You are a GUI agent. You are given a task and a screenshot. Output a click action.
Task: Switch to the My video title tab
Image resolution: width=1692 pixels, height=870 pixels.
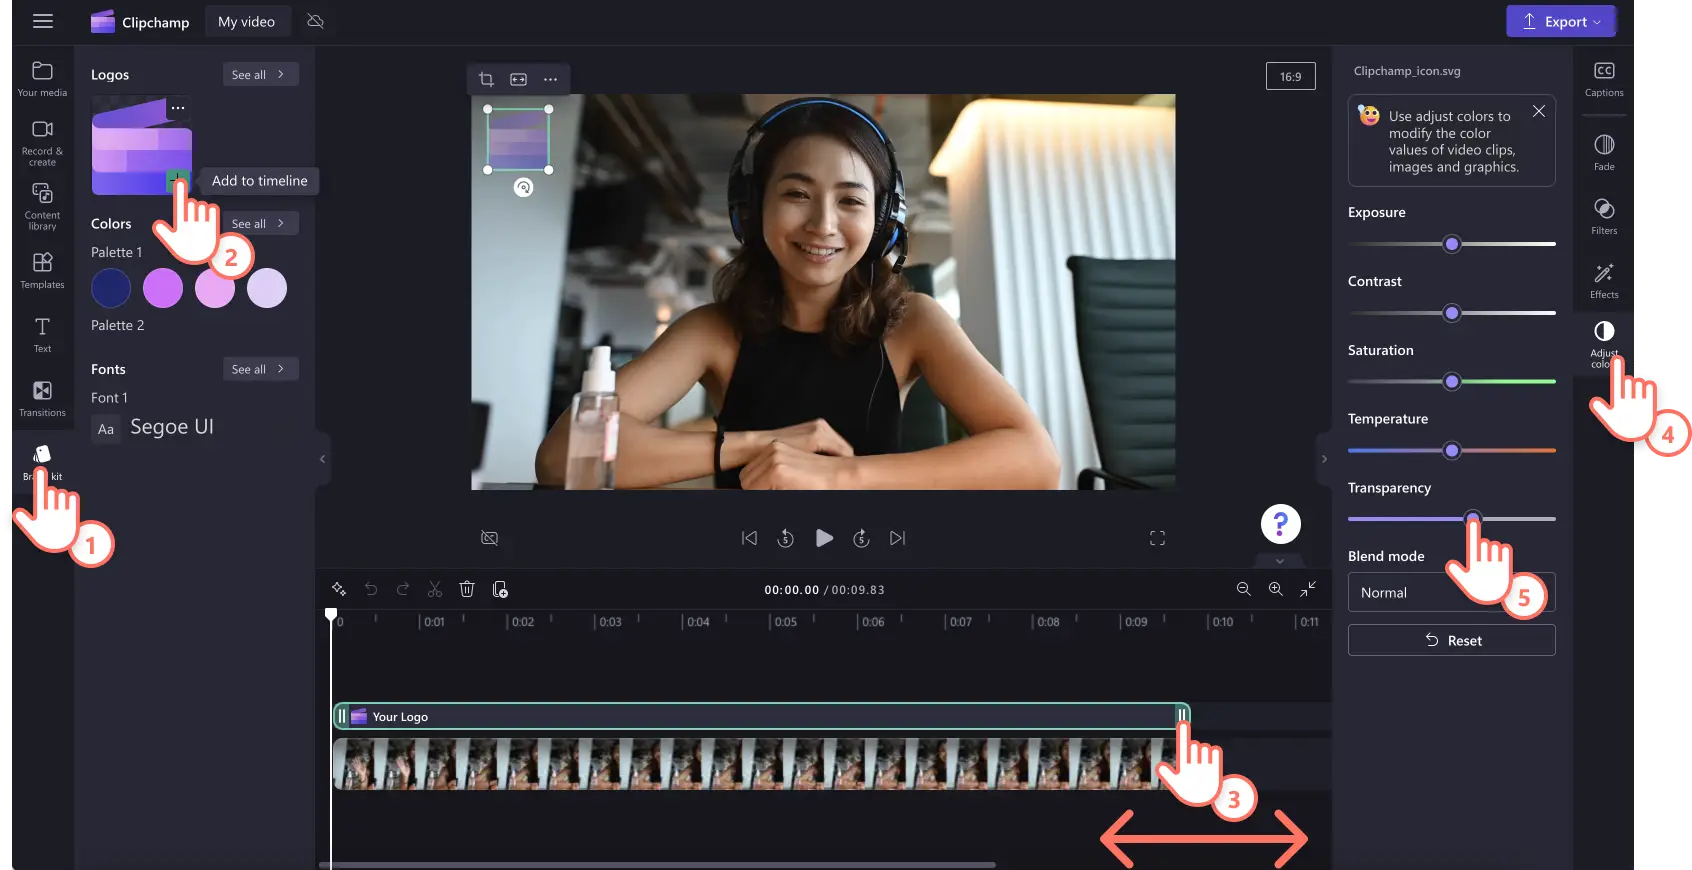coord(246,21)
